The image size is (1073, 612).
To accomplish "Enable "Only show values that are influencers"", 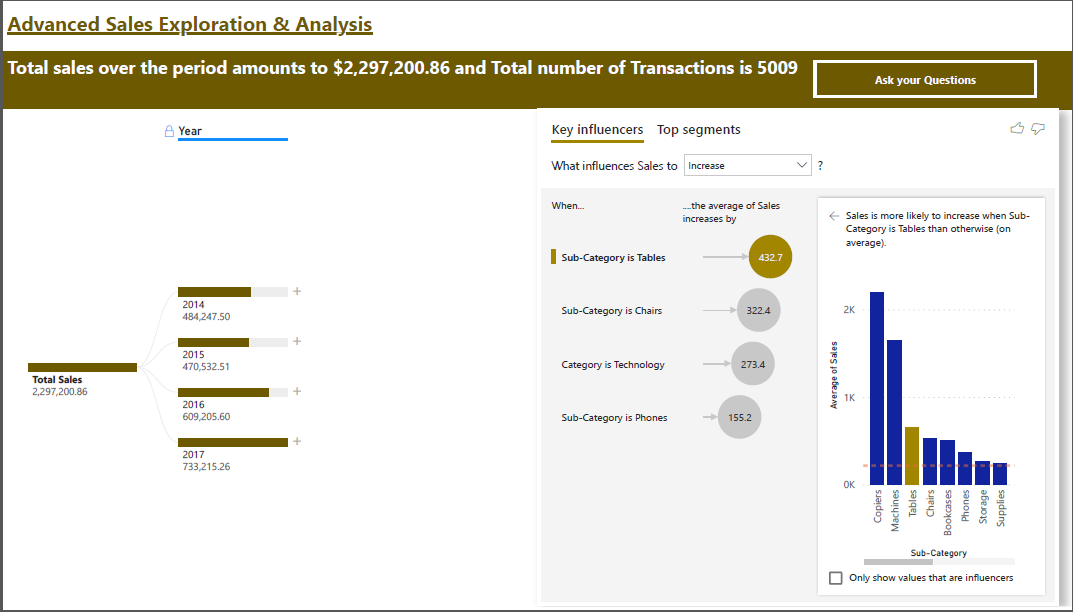I will point(836,577).
